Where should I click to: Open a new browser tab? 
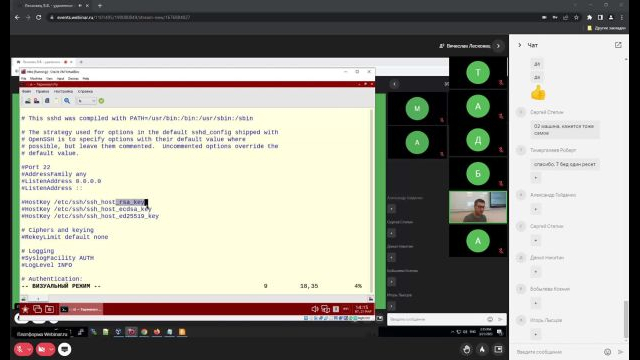point(100,6)
